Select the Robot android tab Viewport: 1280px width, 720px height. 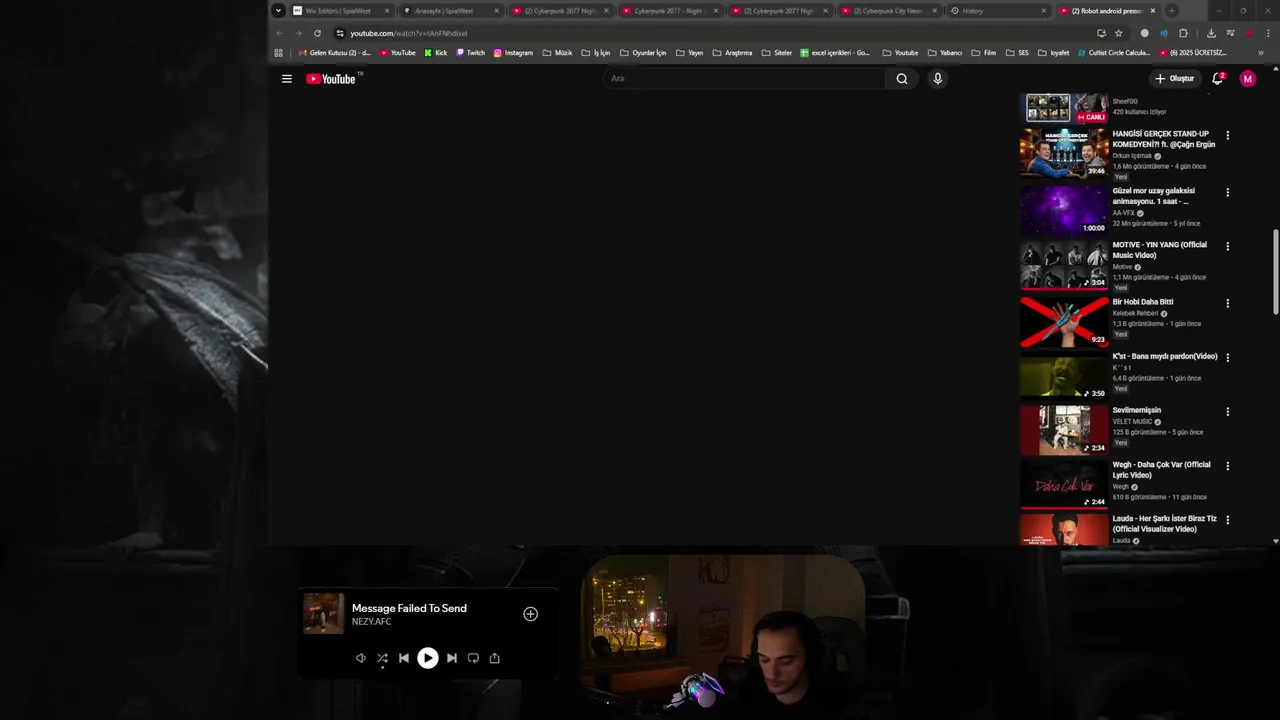(x=1108, y=11)
